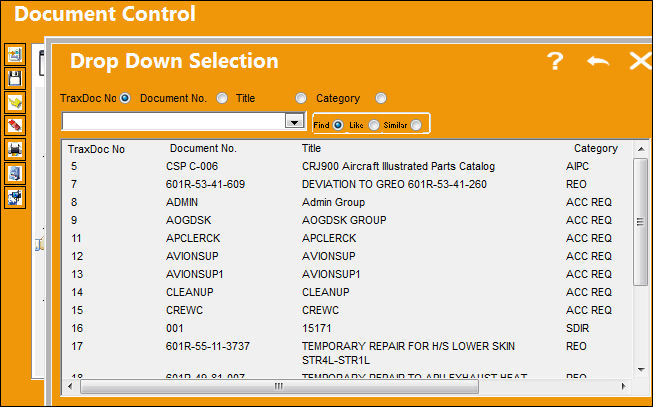Screen dimensions: 653x407
Task: Select the Document No. radio button
Action: (222, 98)
